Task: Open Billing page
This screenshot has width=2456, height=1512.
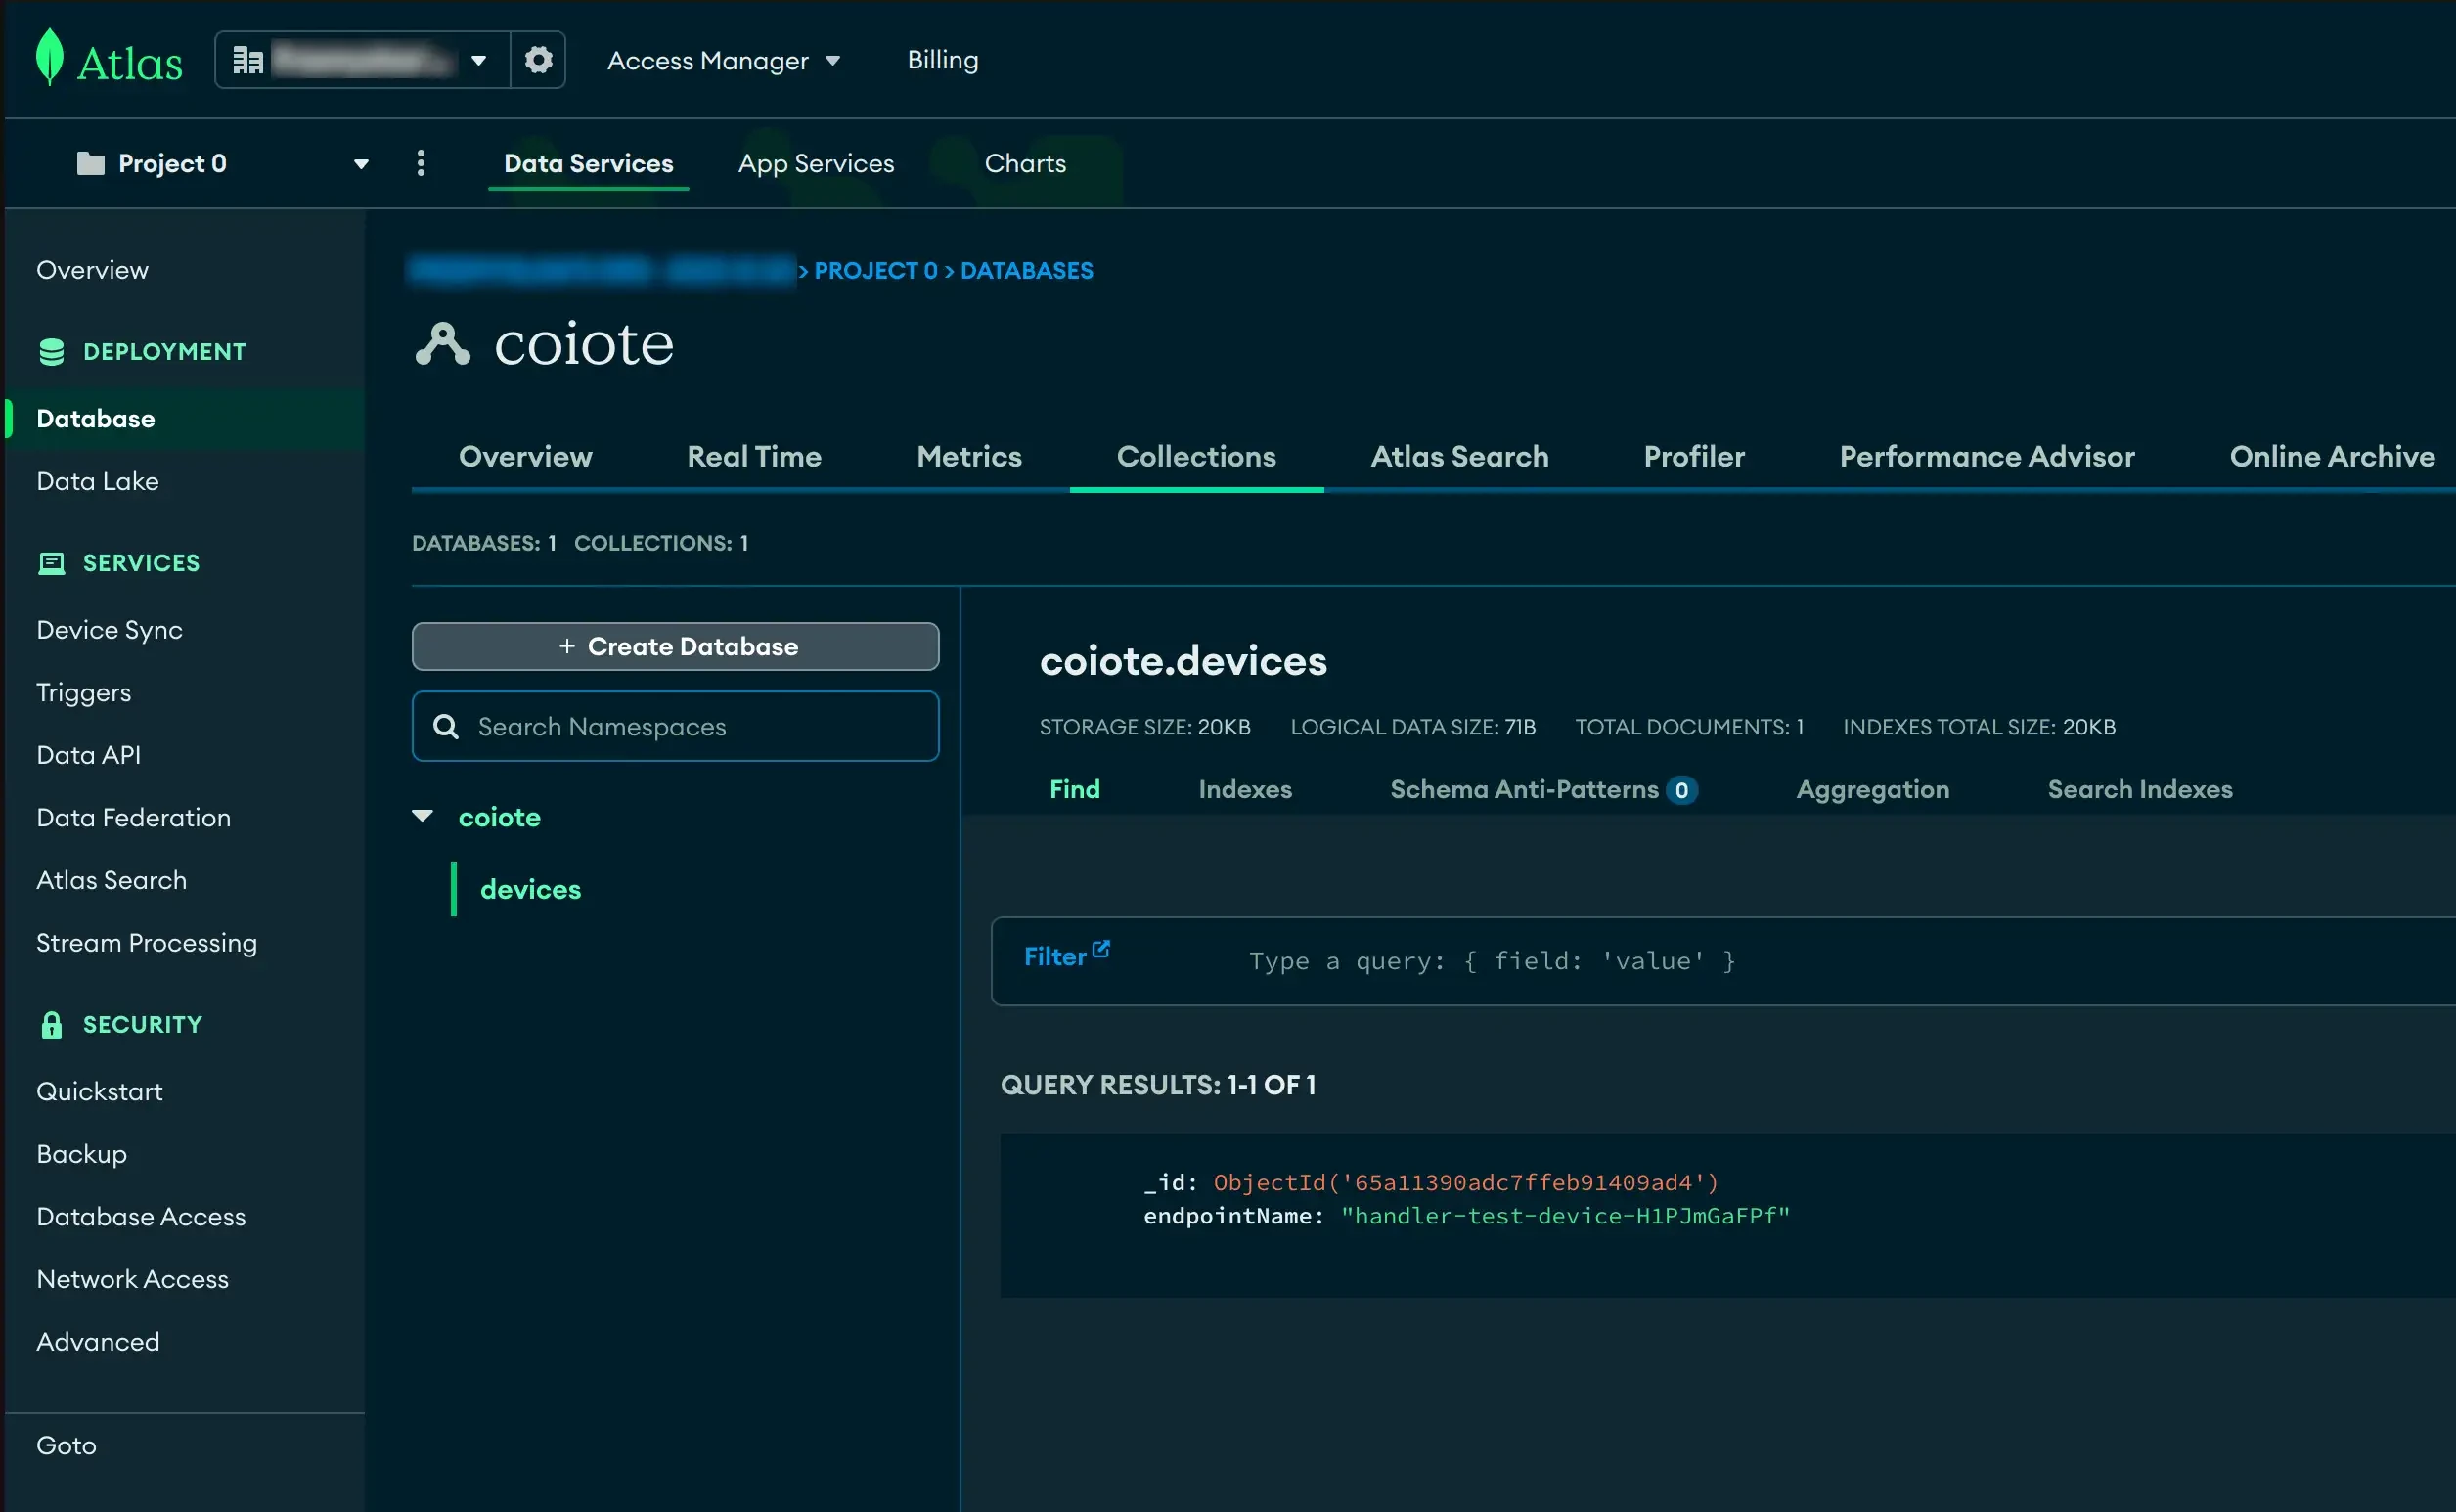Action: point(943,60)
